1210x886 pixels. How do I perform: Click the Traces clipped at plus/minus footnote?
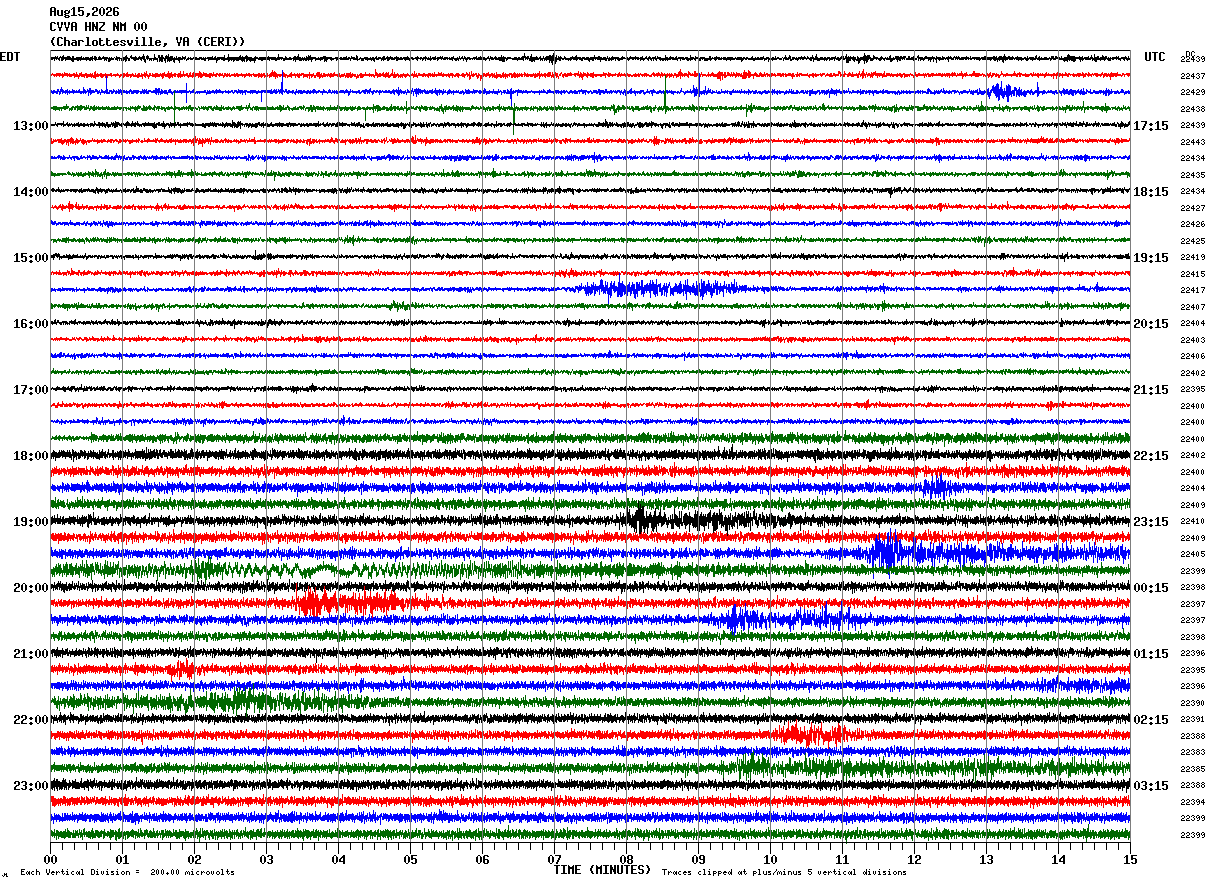[784, 872]
